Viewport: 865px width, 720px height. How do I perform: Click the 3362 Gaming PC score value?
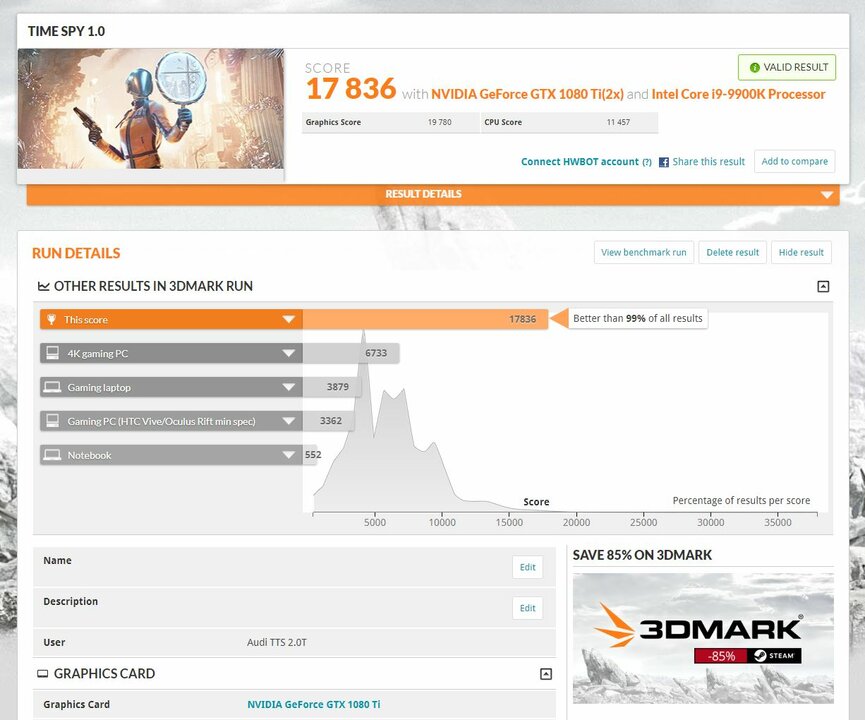pyautogui.click(x=331, y=421)
